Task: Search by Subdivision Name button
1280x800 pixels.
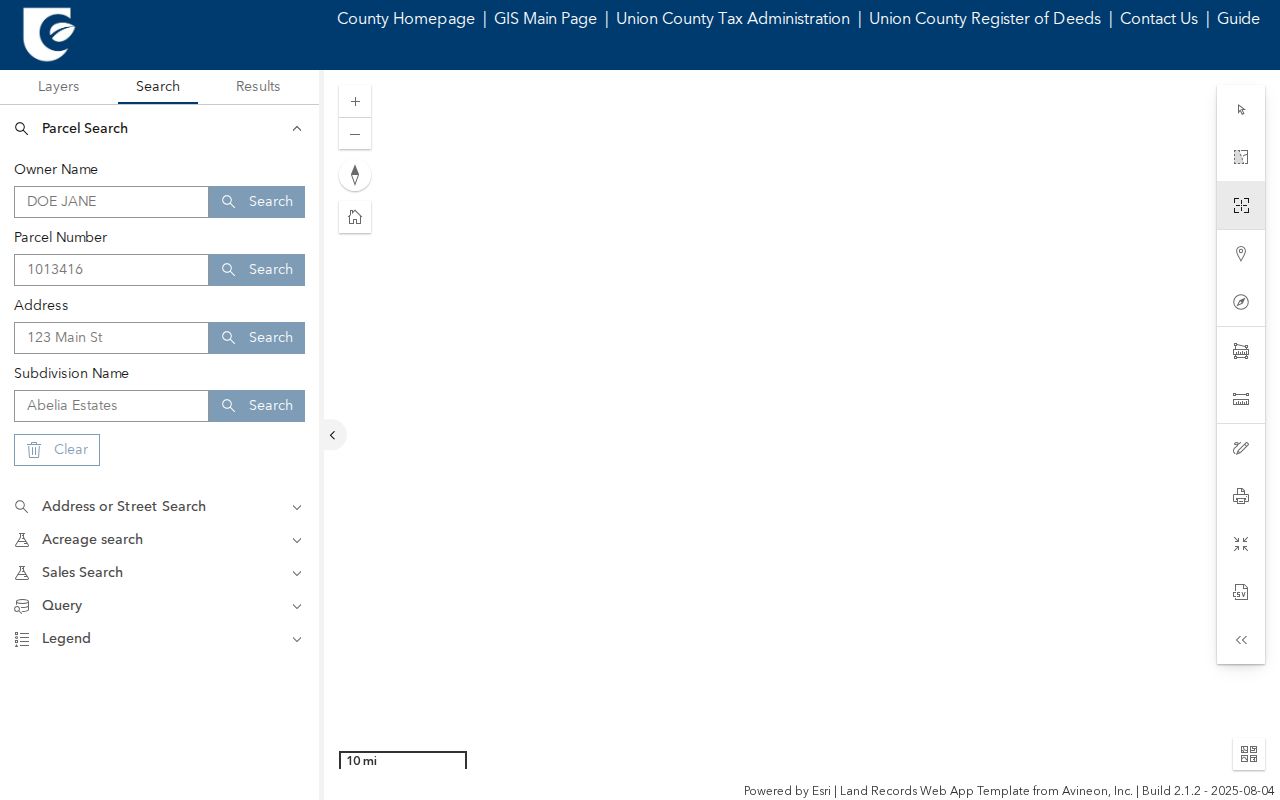Action: tap(257, 406)
